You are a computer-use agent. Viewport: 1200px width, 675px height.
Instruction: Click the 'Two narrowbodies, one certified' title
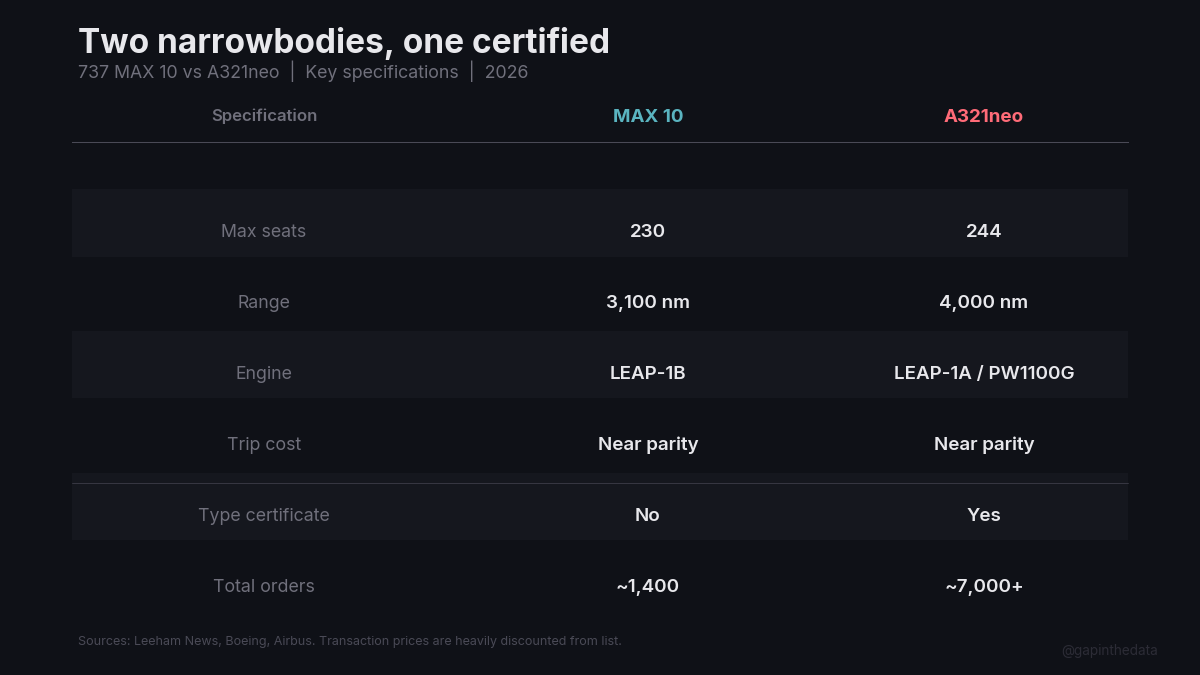click(344, 41)
